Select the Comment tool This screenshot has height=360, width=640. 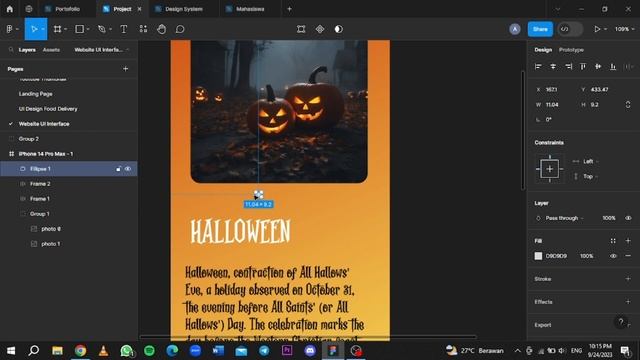tap(180, 29)
